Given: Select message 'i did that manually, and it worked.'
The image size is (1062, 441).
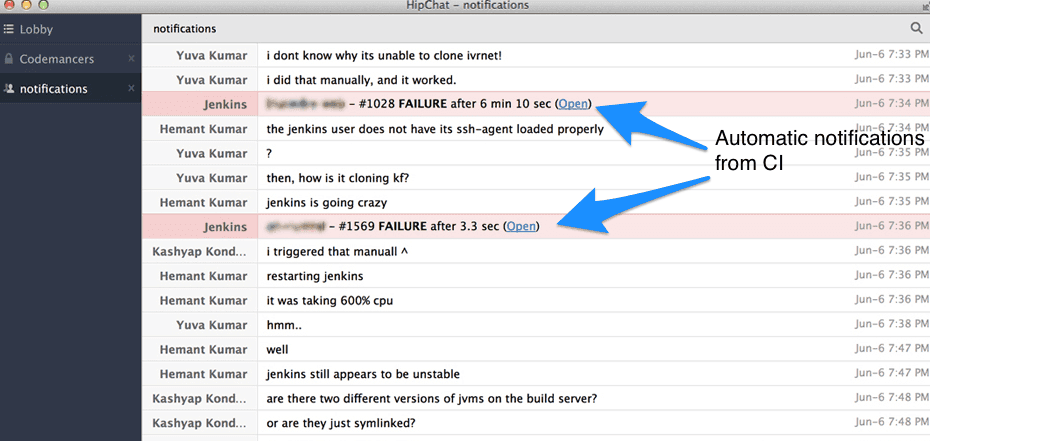Looking at the screenshot, I should [x=361, y=80].
